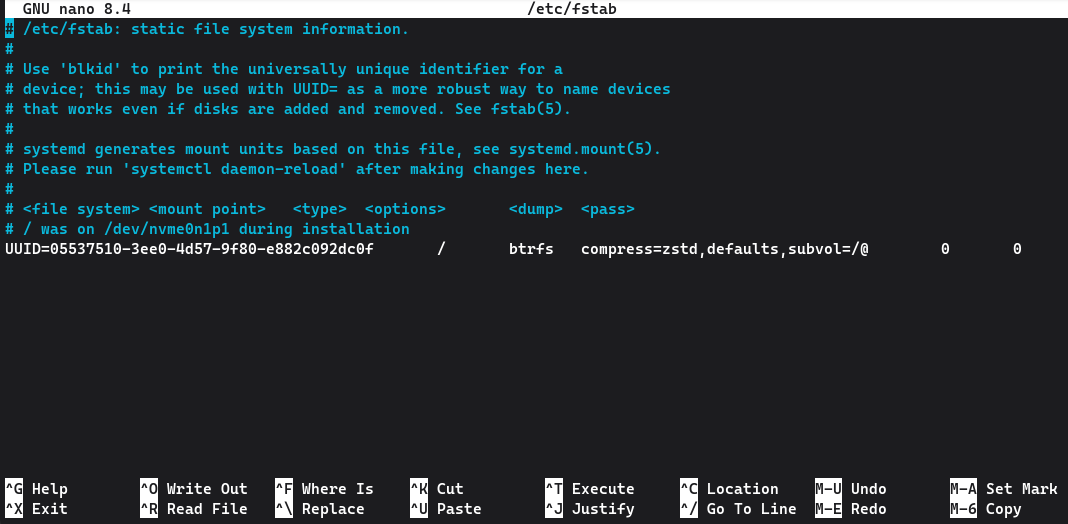Open the ^F Where Is search
This screenshot has width=1068, height=524.
click(x=324, y=489)
